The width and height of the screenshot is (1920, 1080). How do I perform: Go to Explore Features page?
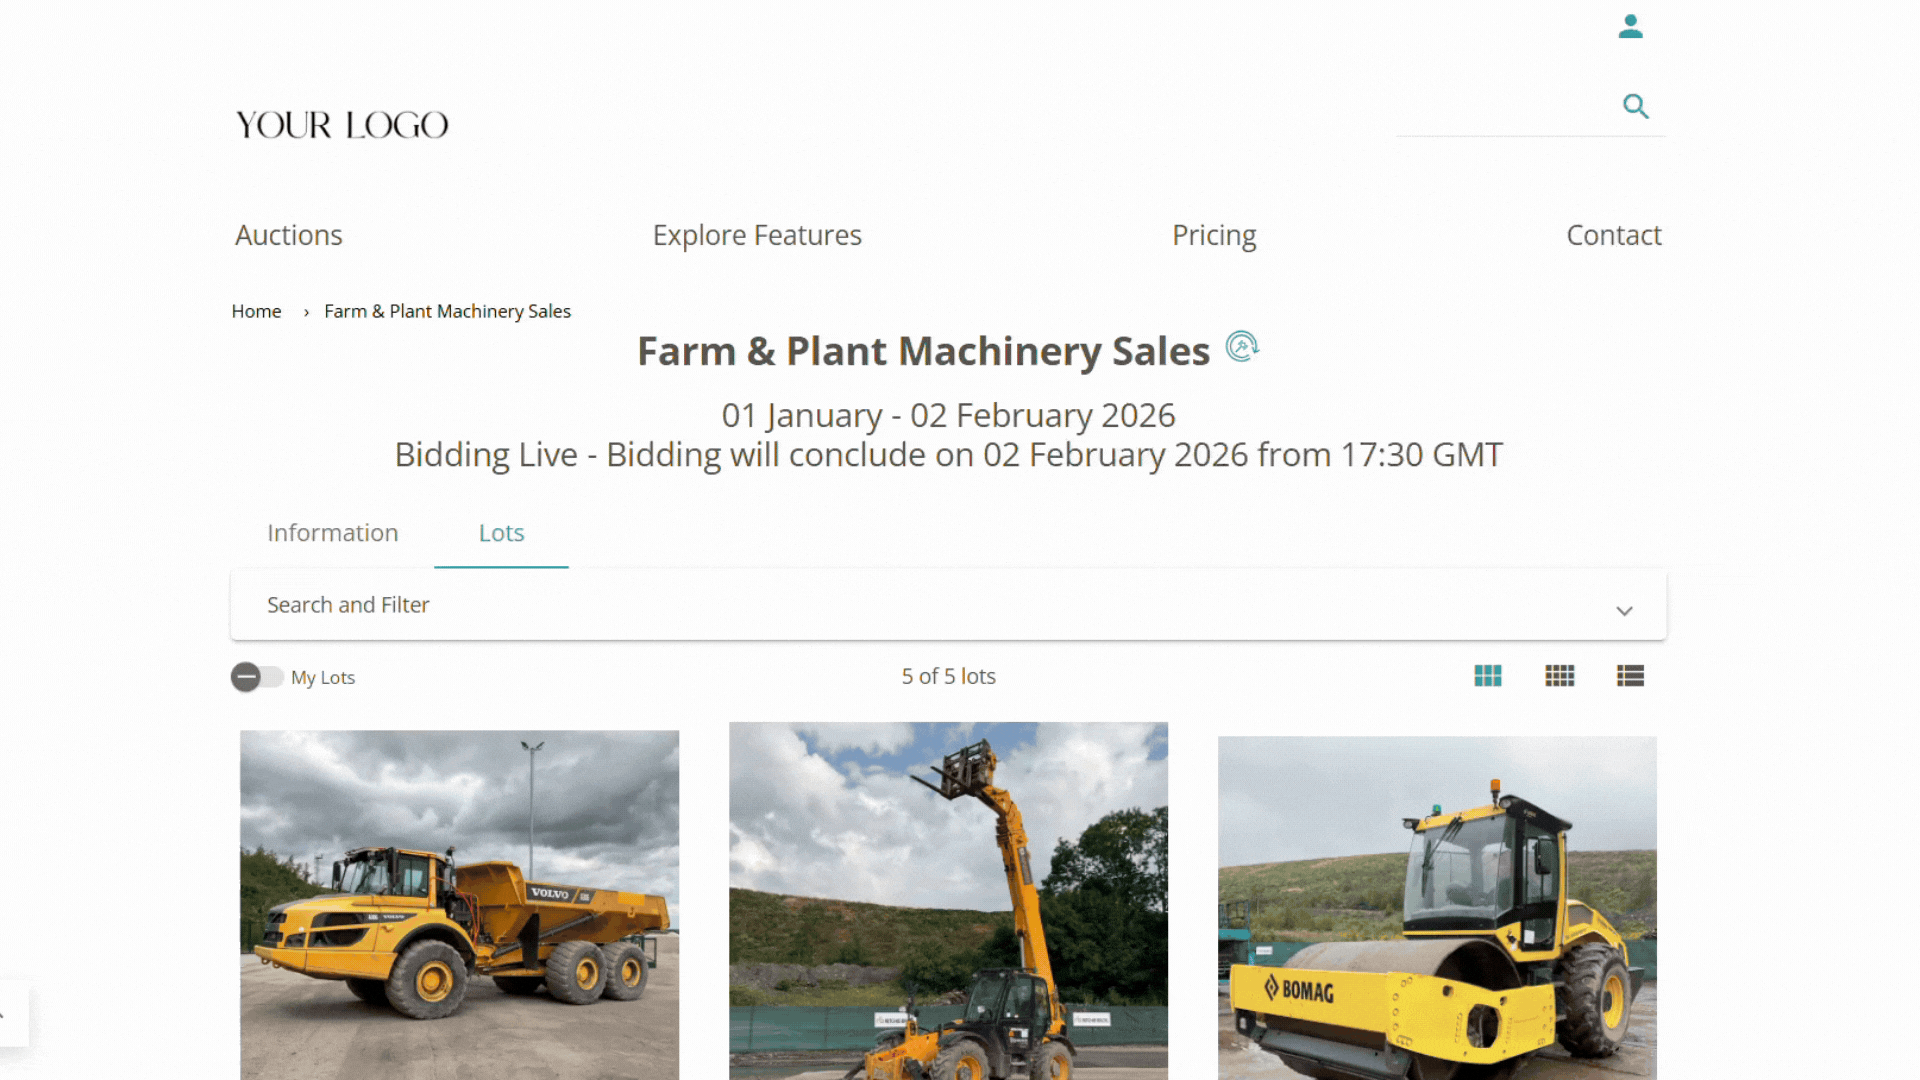(x=757, y=235)
